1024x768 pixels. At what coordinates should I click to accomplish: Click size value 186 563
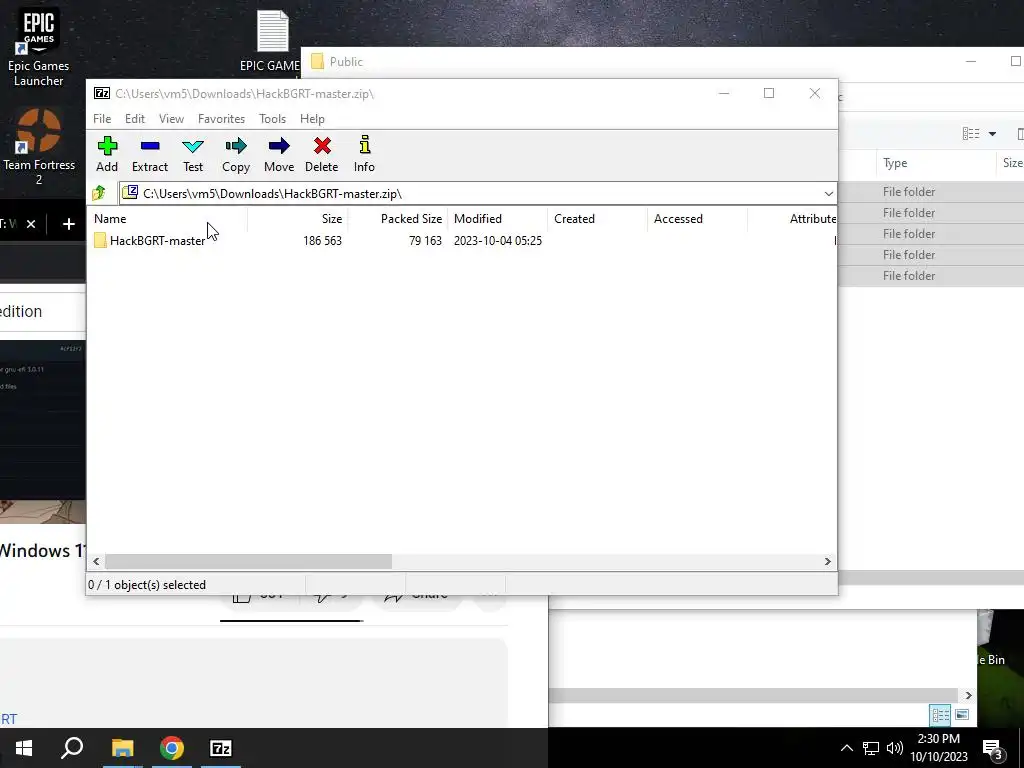tap(323, 241)
